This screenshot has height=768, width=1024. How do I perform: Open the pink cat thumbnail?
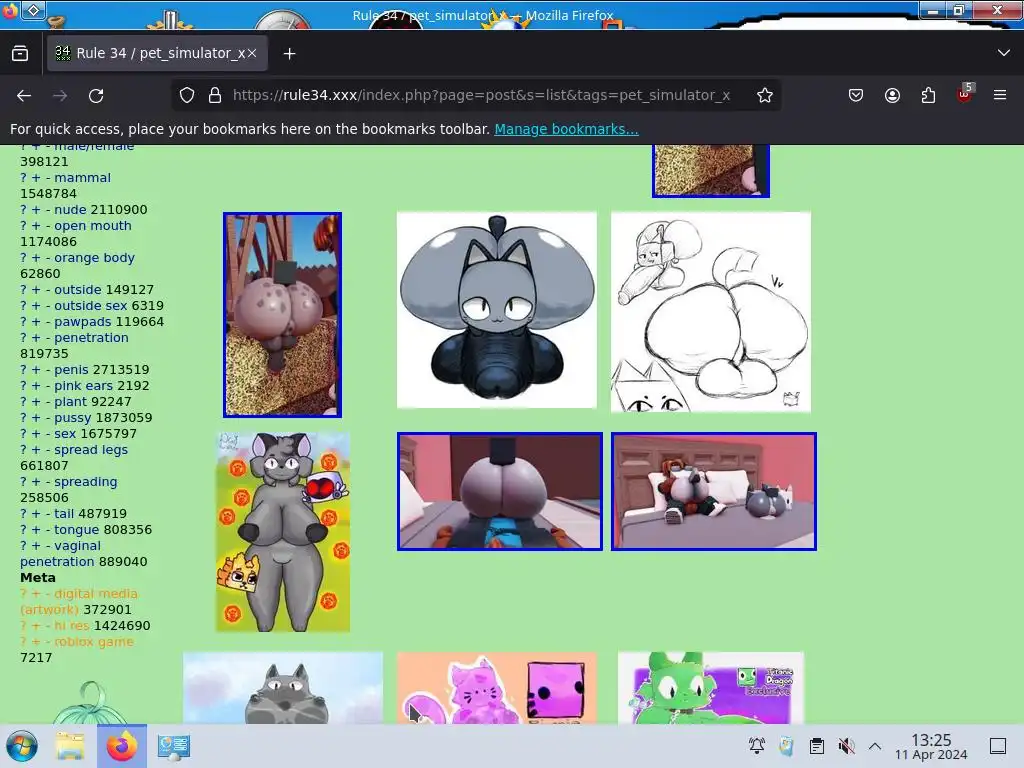coord(496,687)
